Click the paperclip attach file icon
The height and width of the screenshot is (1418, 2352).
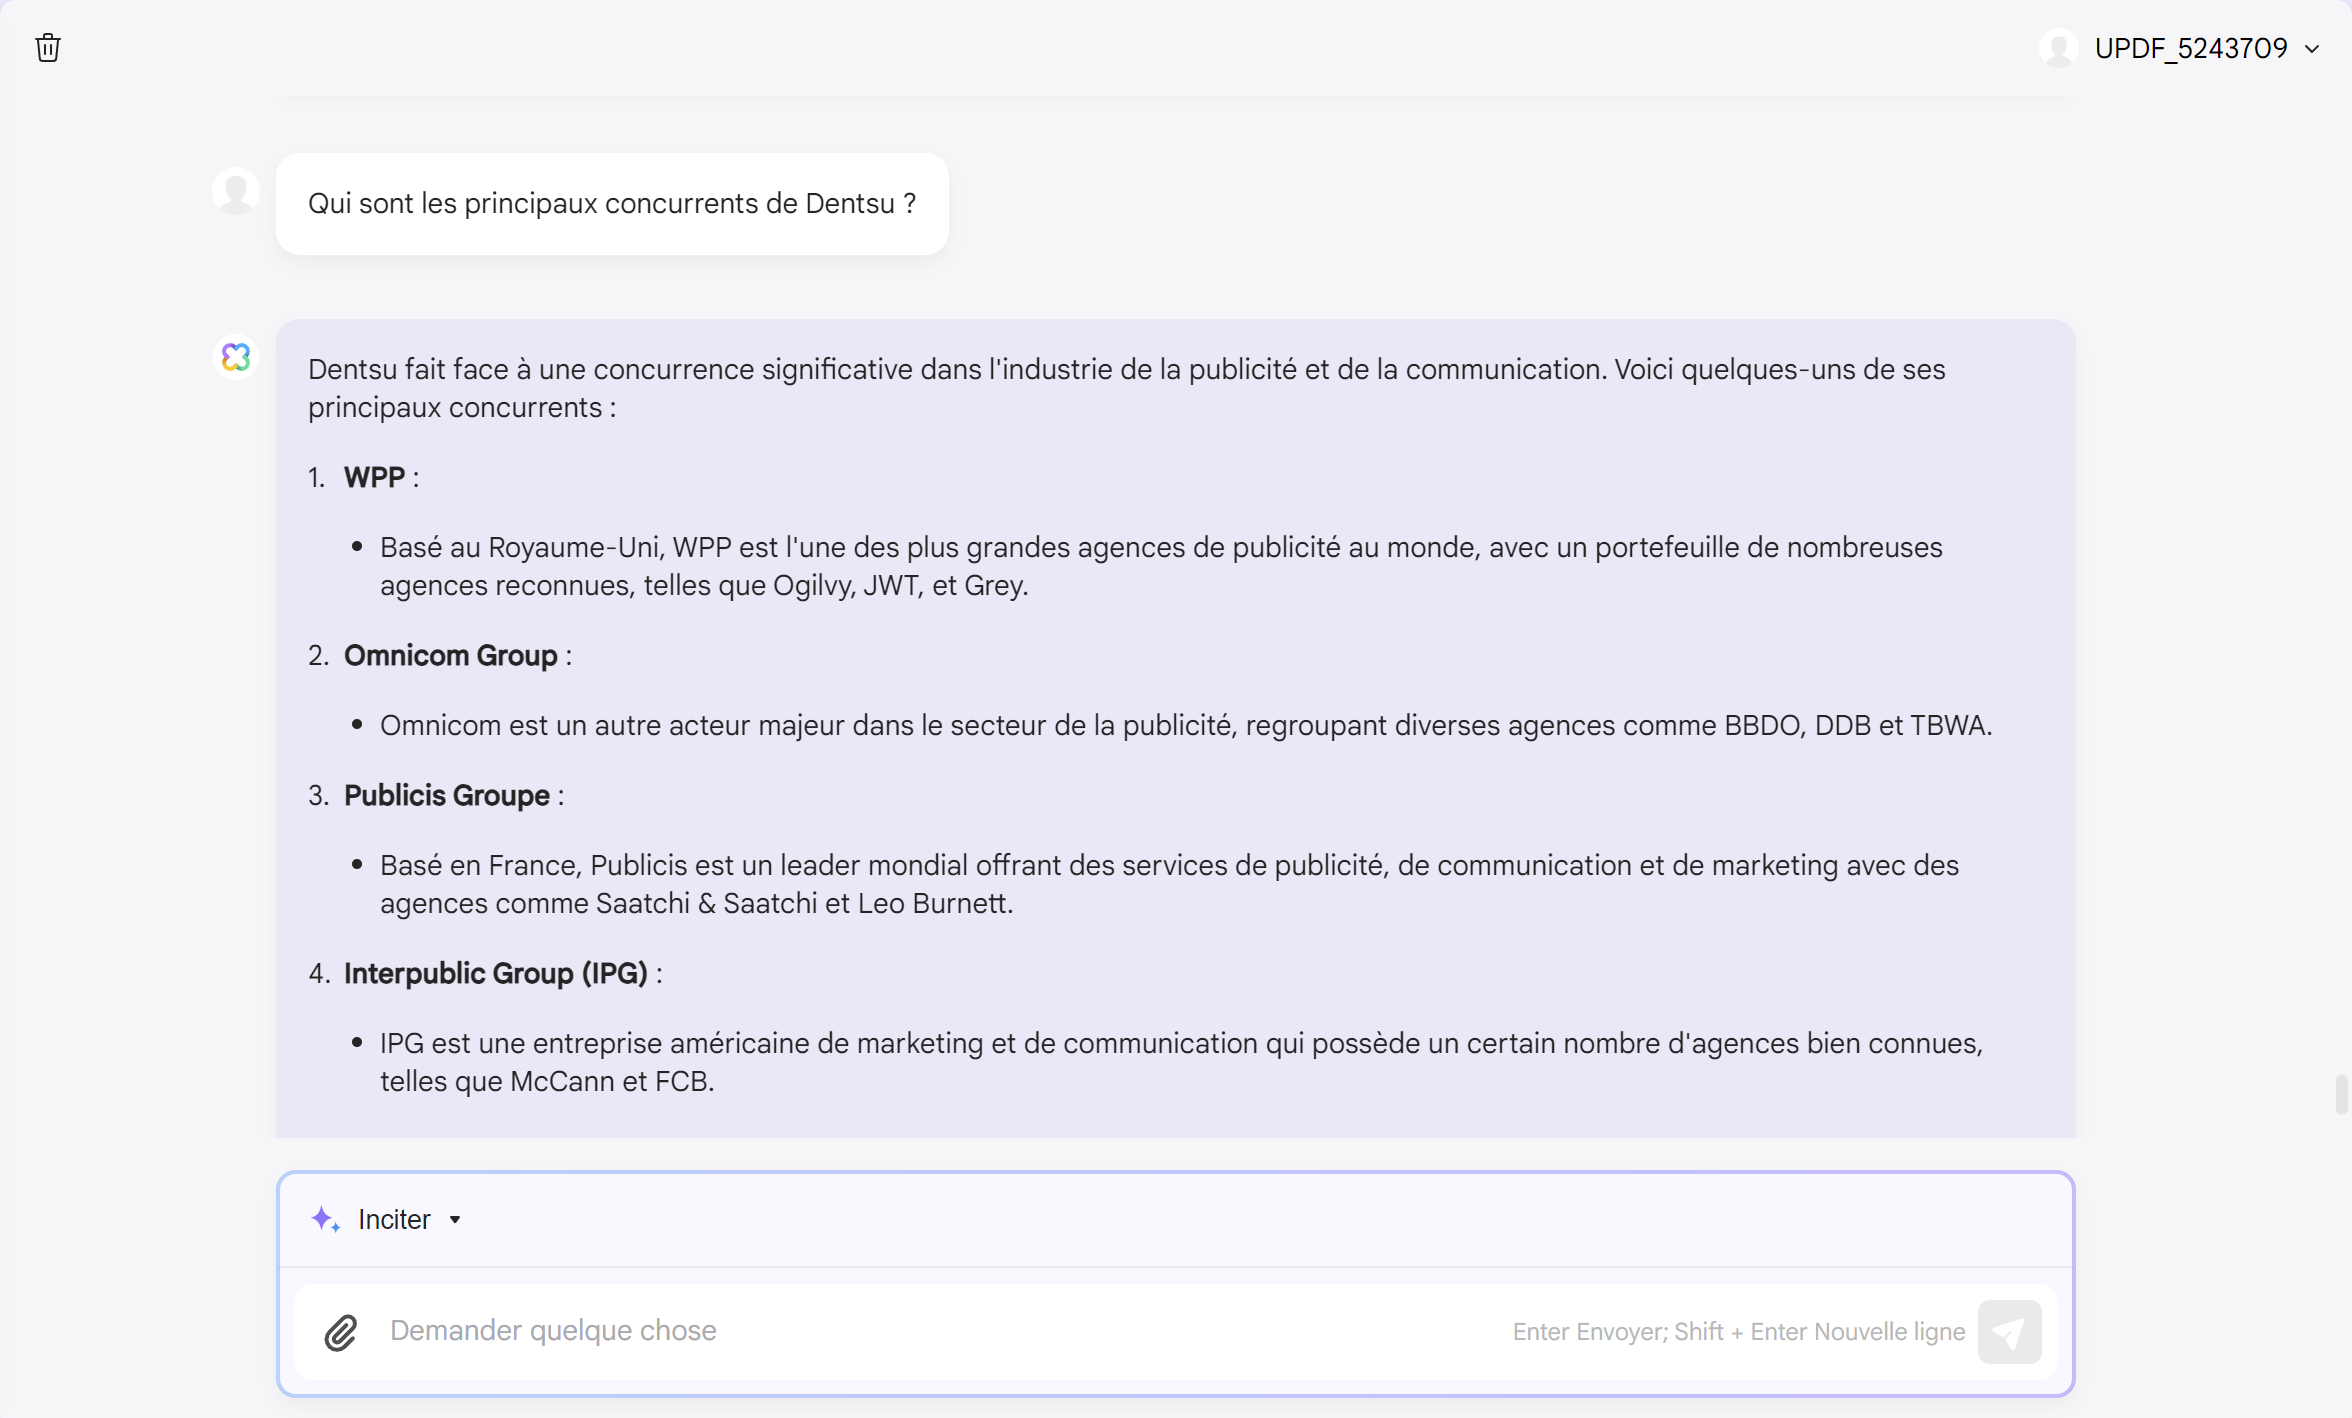[x=341, y=1332]
